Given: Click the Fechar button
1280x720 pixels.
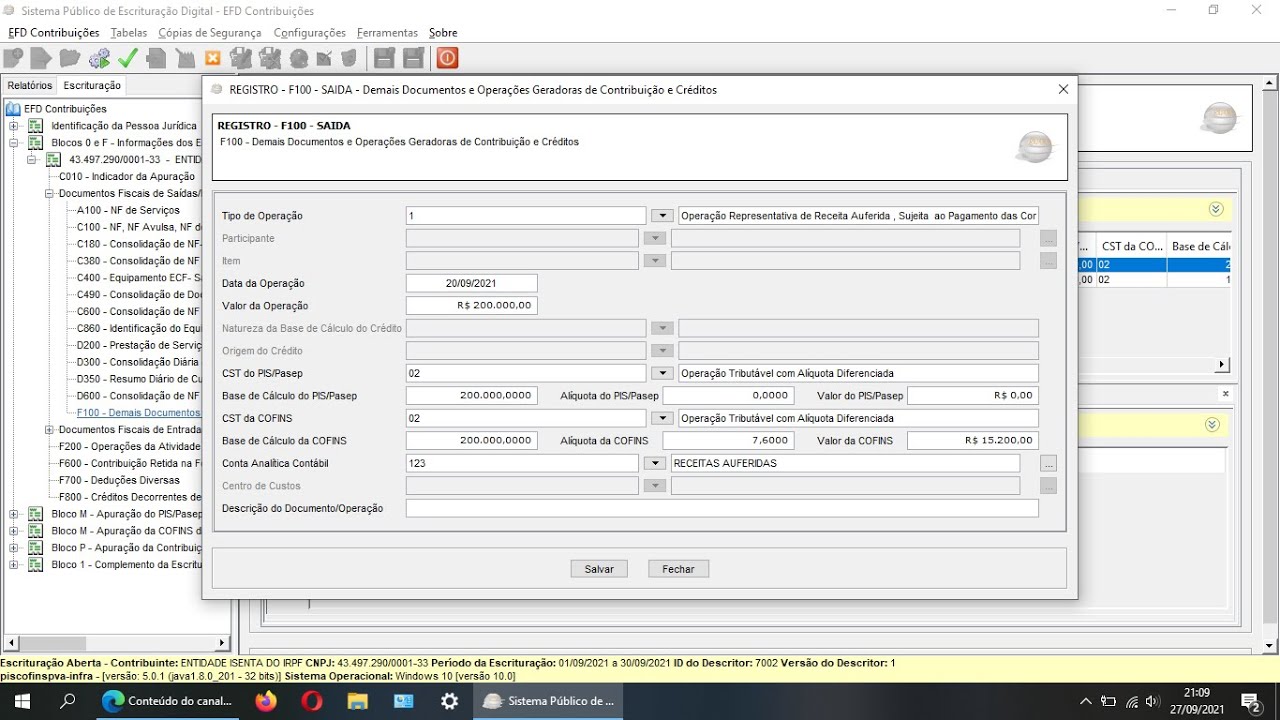Looking at the screenshot, I should 678,569.
